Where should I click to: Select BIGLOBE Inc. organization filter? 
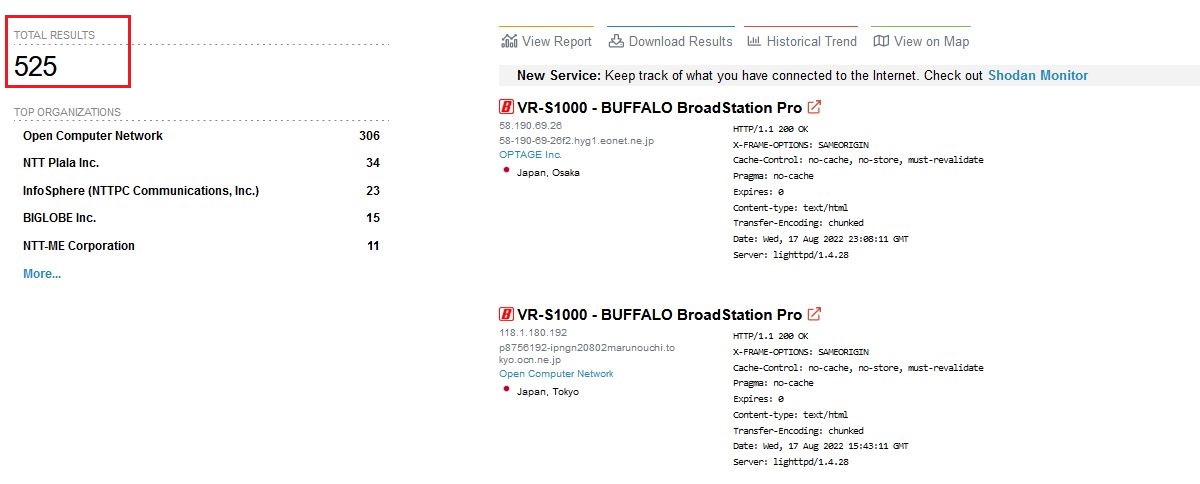[x=60, y=218]
